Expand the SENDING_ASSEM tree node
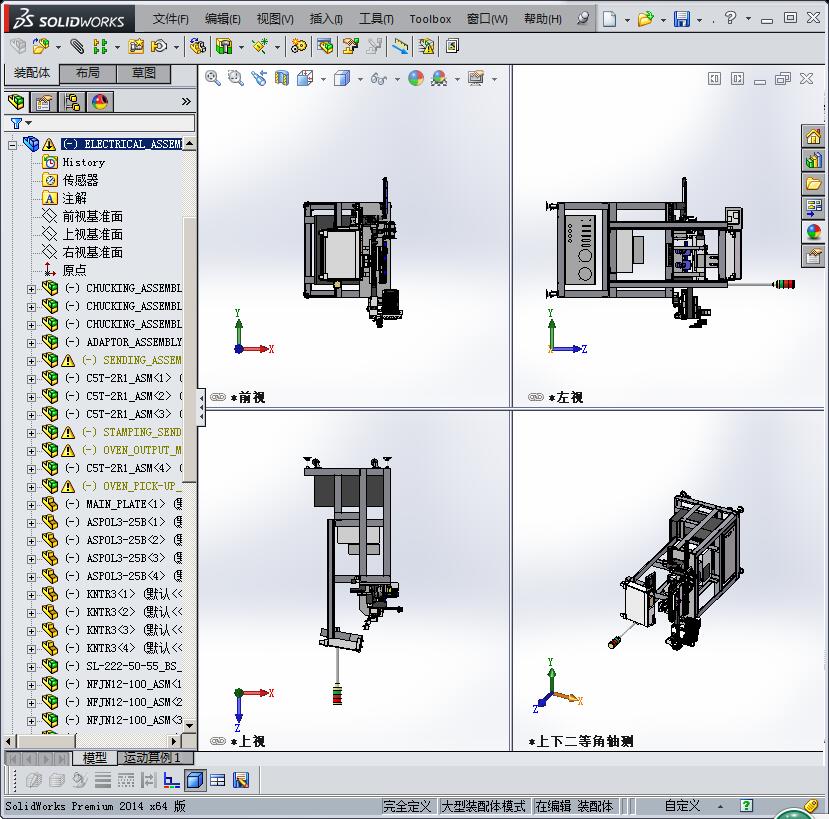The image size is (829, 819). (31, 361)
